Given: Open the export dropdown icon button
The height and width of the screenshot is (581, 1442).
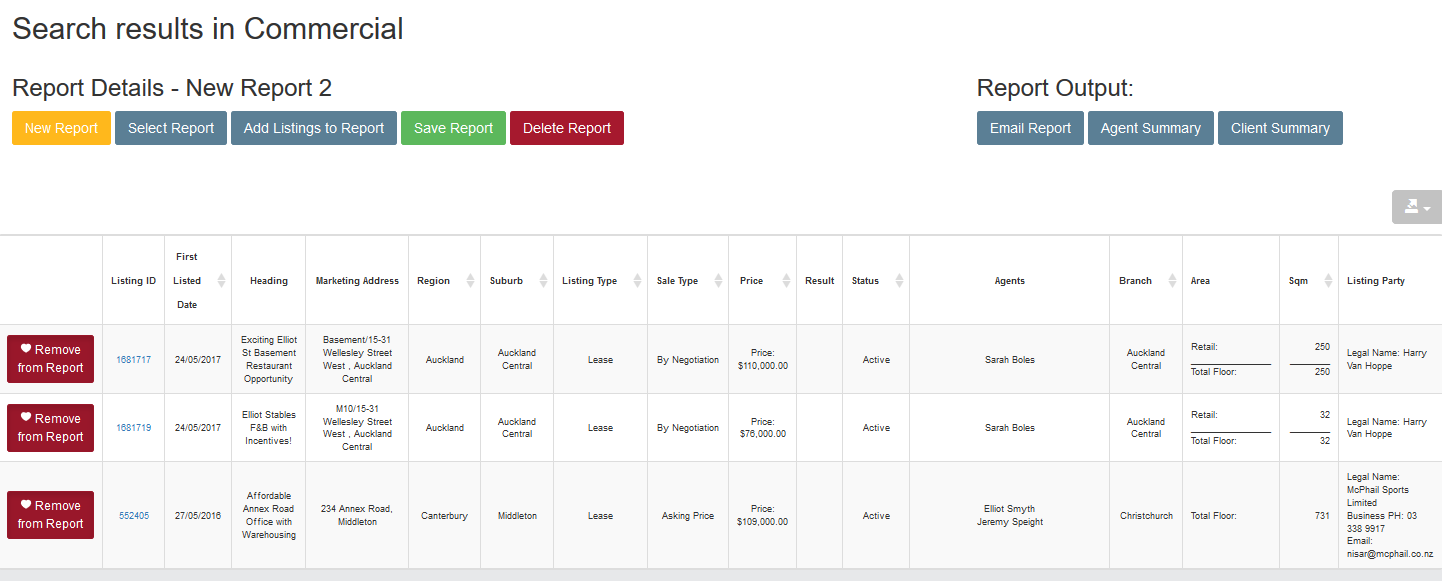Looking at the screenshot, I should point(1416,207).
